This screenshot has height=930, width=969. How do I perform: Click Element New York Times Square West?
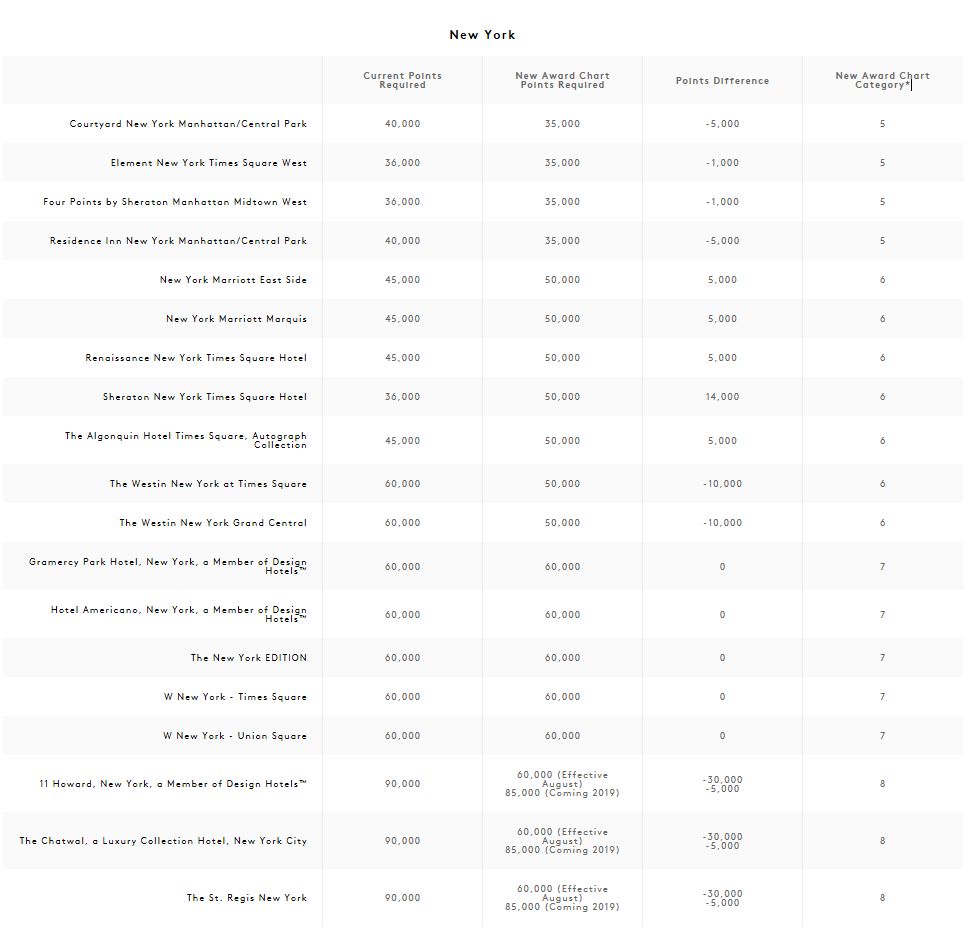(x=209, y=163)
